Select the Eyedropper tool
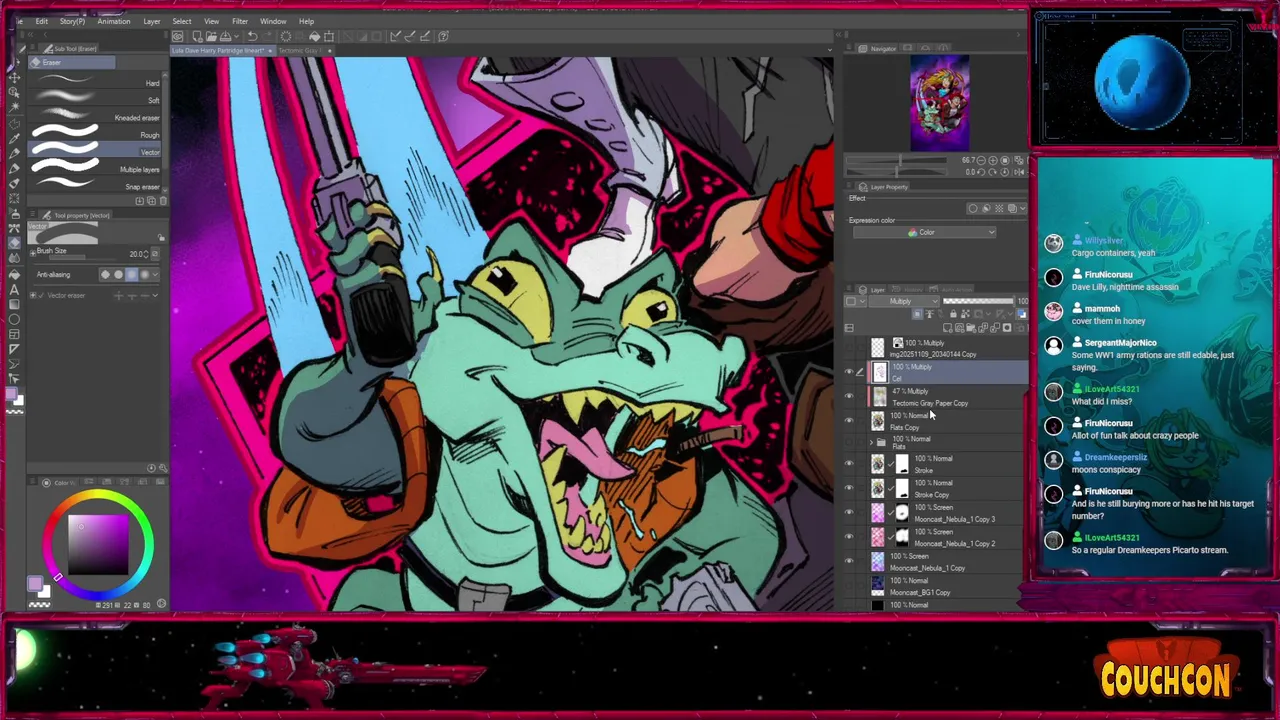Image resolution: width=1280 pixels, height=720 pixels. tap(14, 138)
